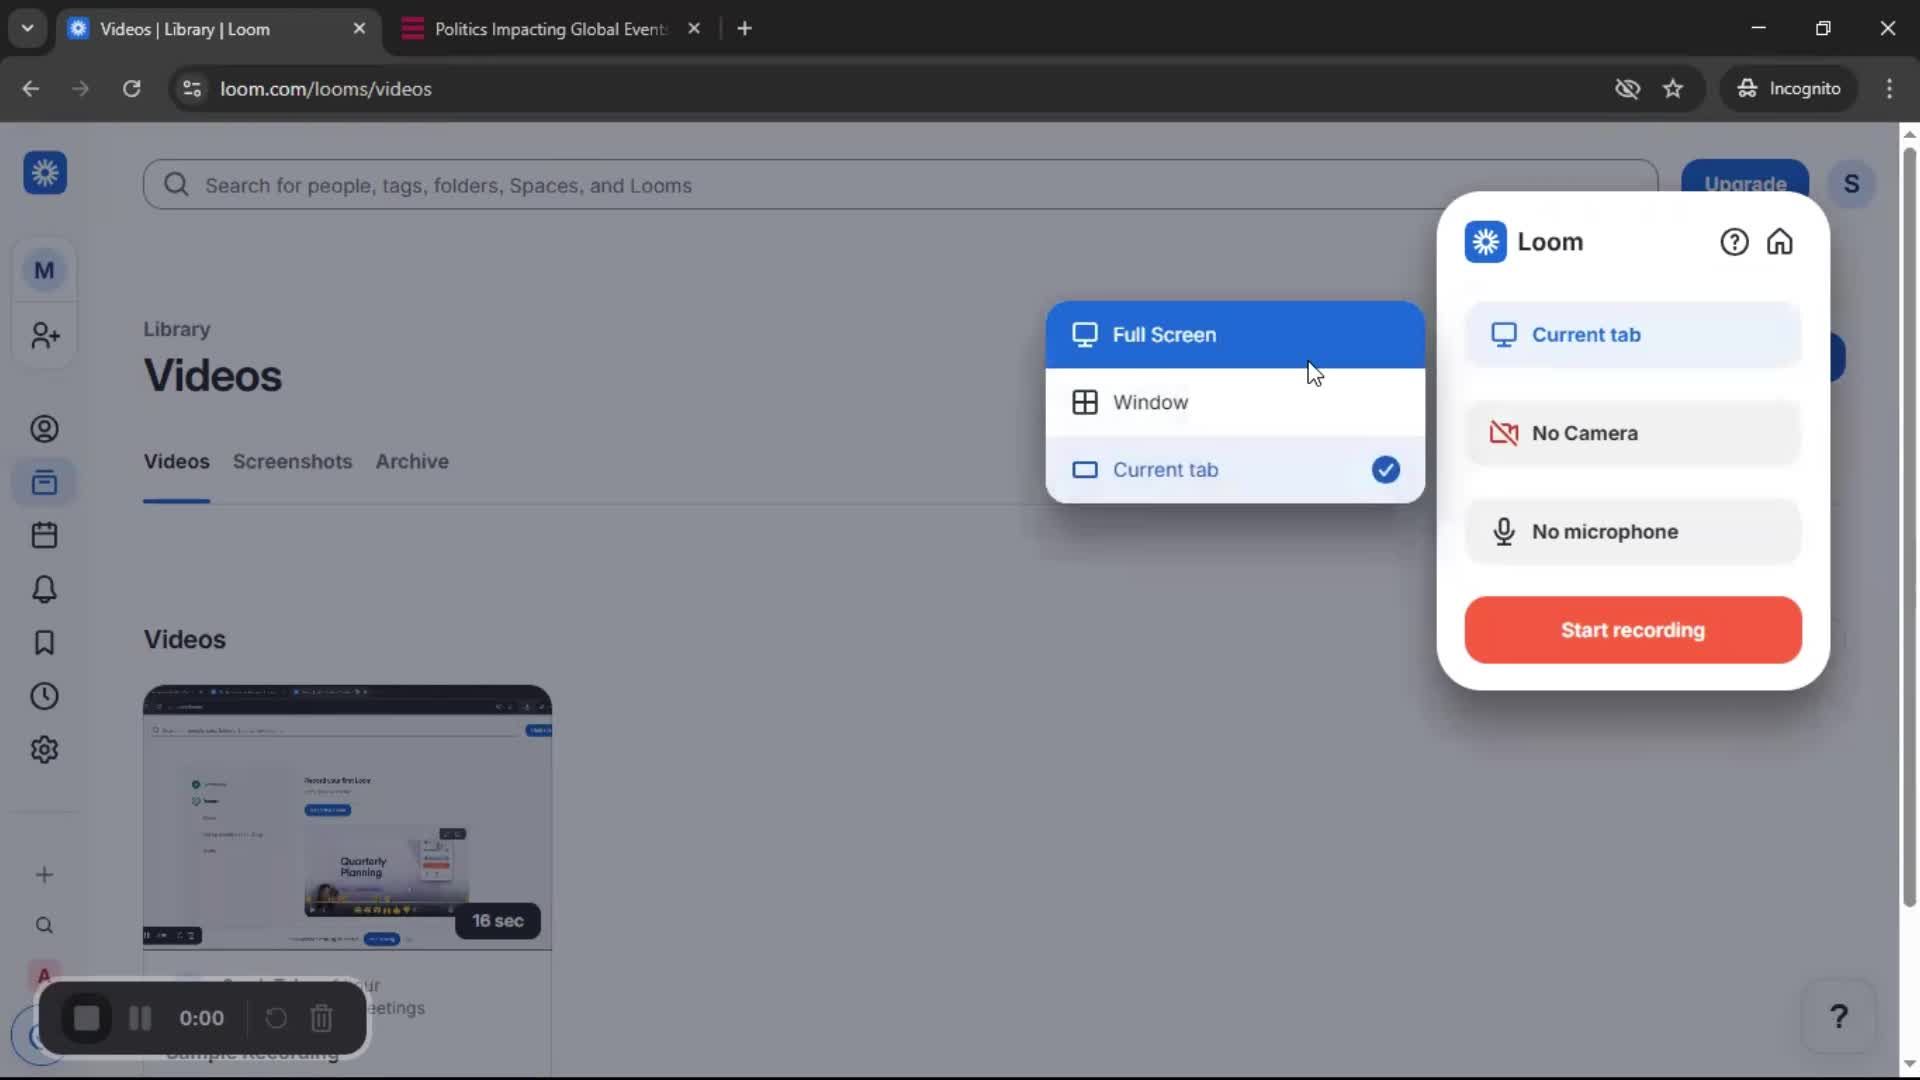Screen dimensions: 1920x1080
Task: Toggle microphone off with No microphone option
Action: pyautogui.click(x=1631, y=532)
